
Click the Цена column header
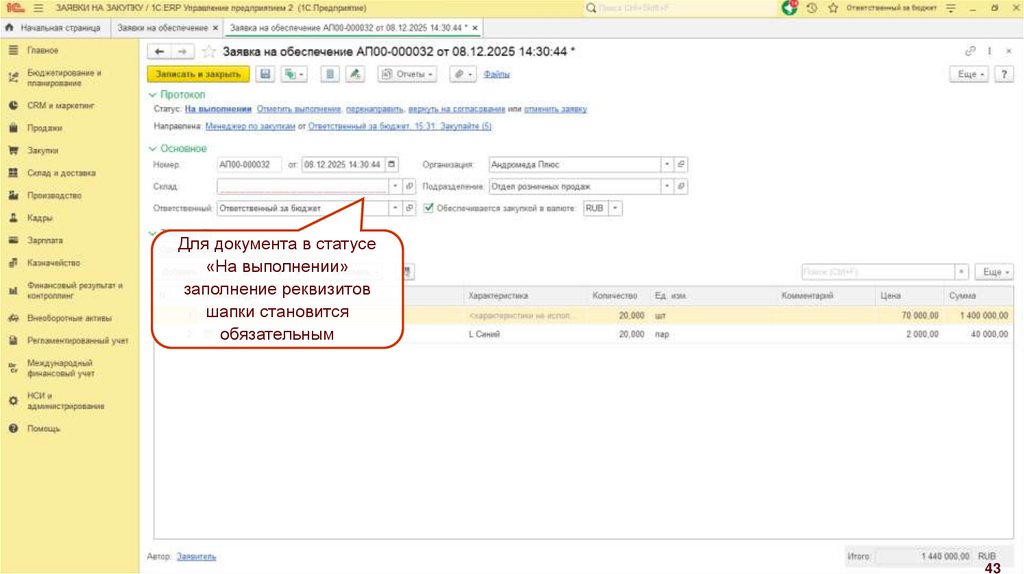tap(890, 296)
